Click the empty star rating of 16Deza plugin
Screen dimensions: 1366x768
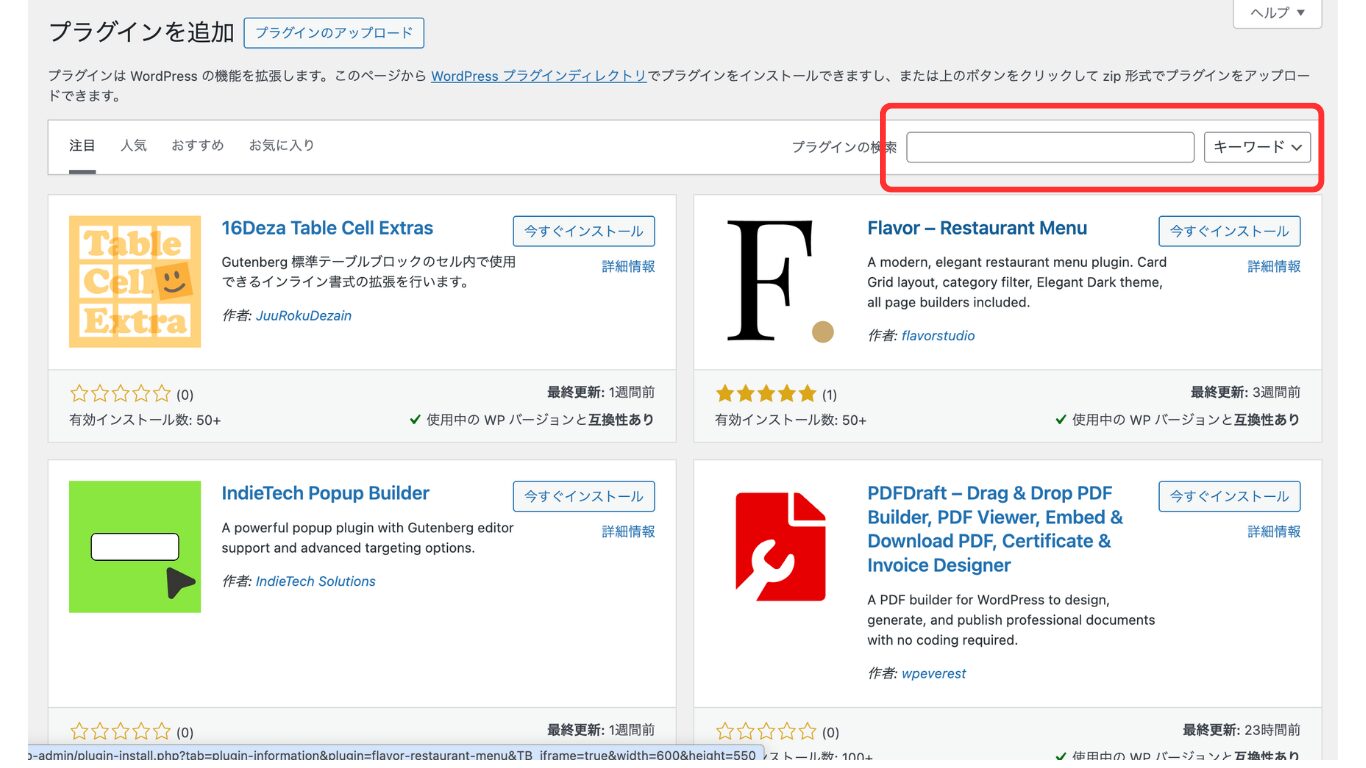tap(120, 394)
